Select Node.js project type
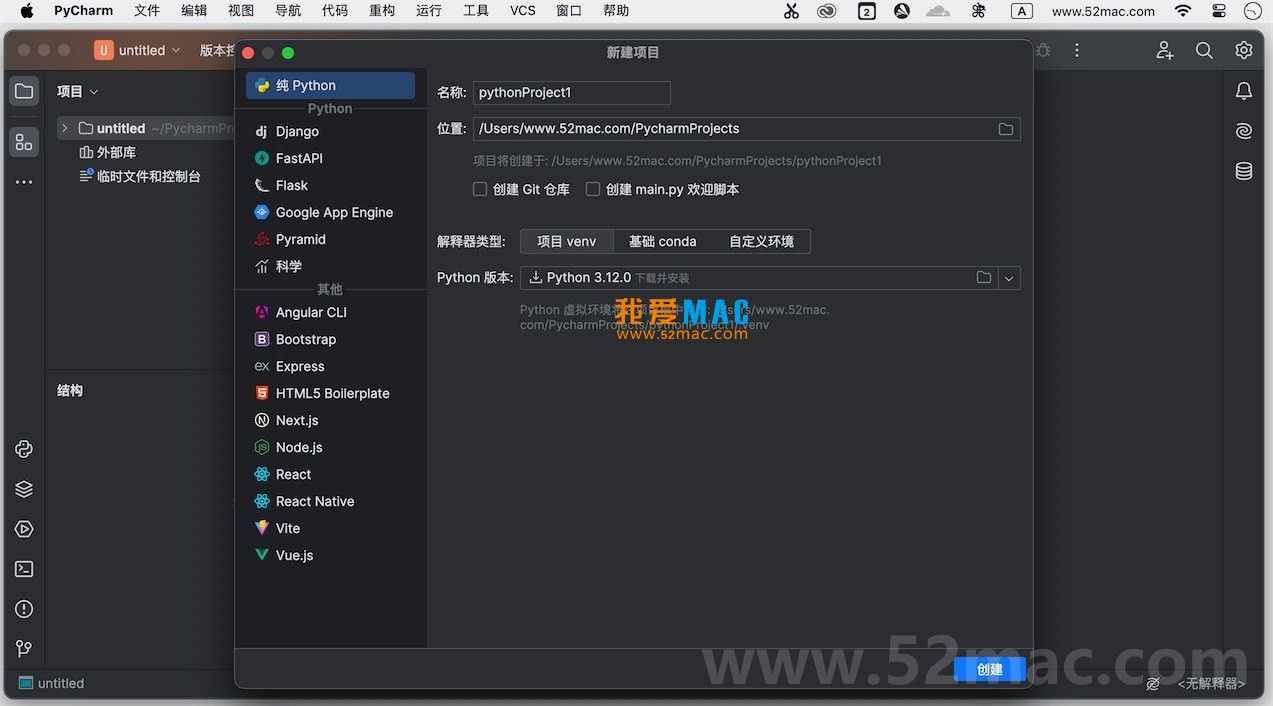Image resolution: width=1273 pixels, height=706 pixels. [x=330, y=447]
